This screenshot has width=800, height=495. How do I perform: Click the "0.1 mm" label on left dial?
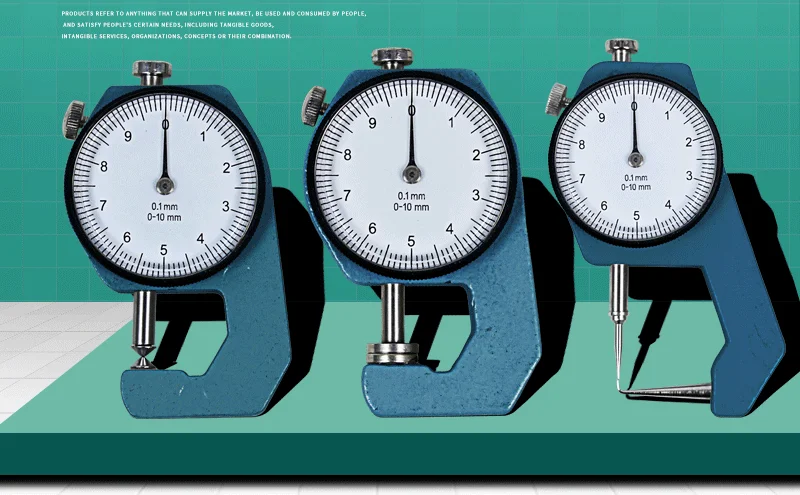[164, 207]
